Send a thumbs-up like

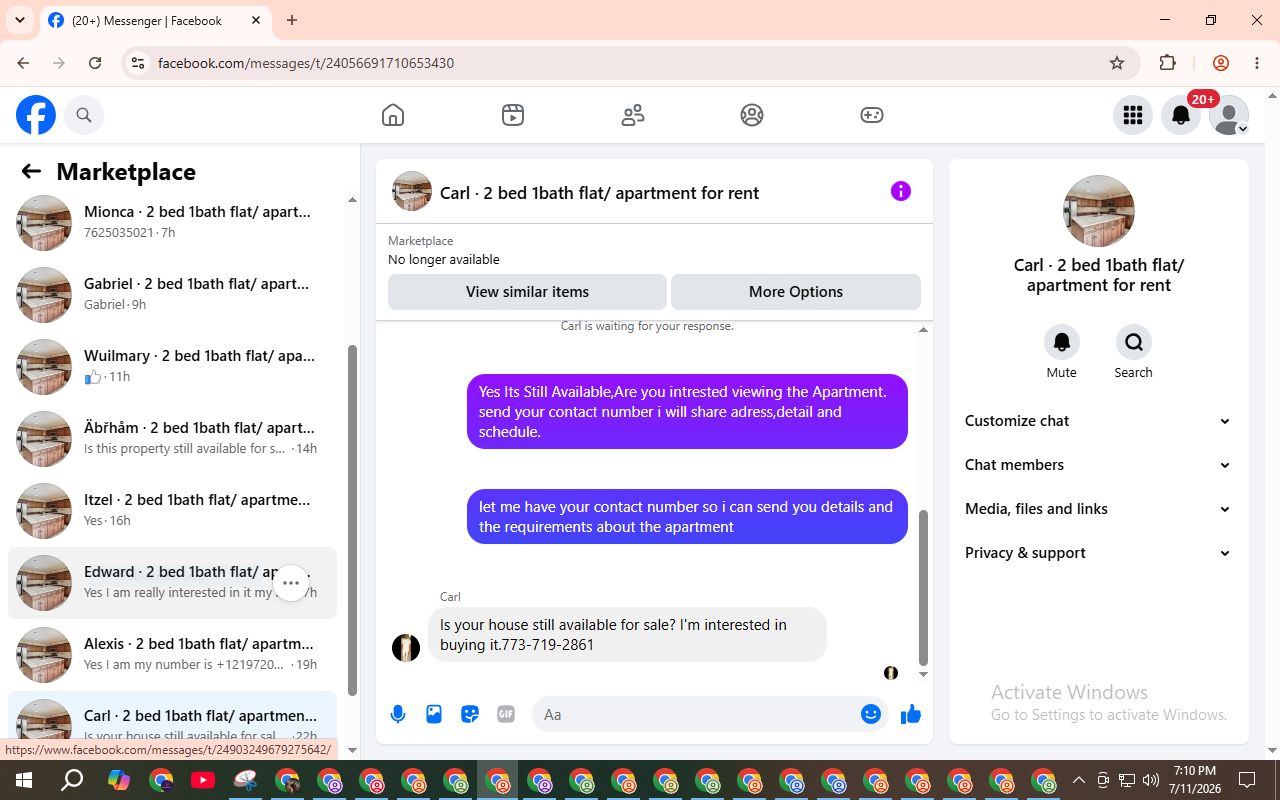911,714
